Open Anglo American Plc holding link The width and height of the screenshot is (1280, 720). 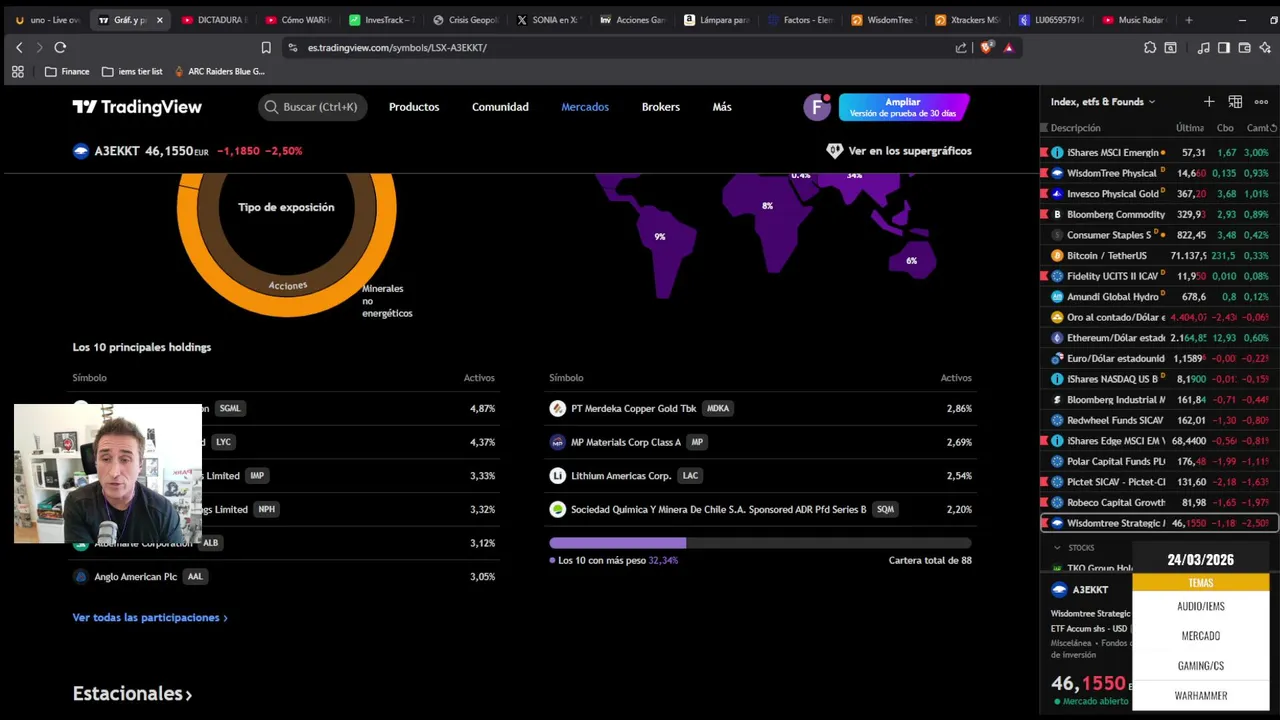click(135, 577)
